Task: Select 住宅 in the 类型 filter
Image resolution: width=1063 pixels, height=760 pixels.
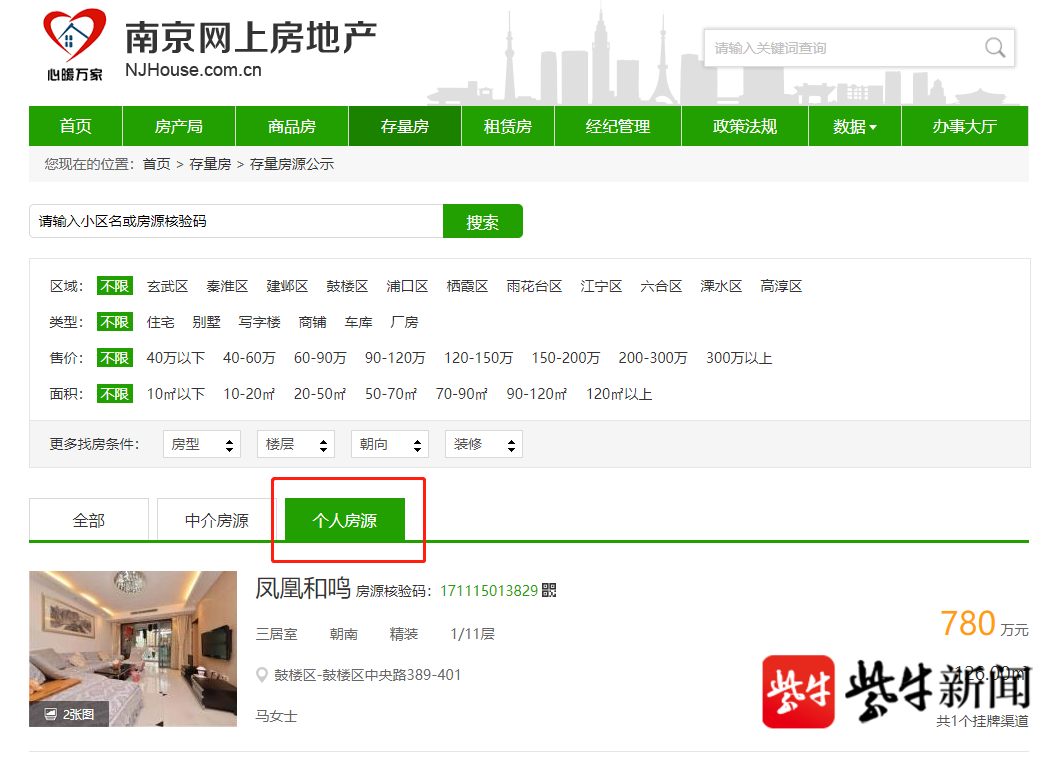Action: coord(160,322)
